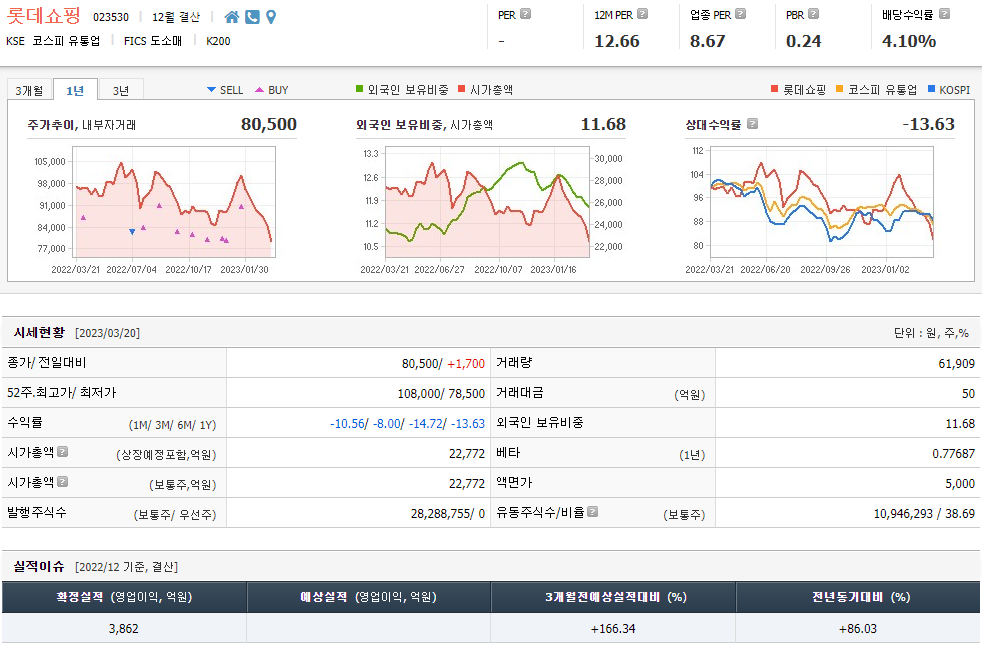Click the blue SELL marker on price chart
The width and height of the screenshot is (982, 650).
tap(132, 232)
